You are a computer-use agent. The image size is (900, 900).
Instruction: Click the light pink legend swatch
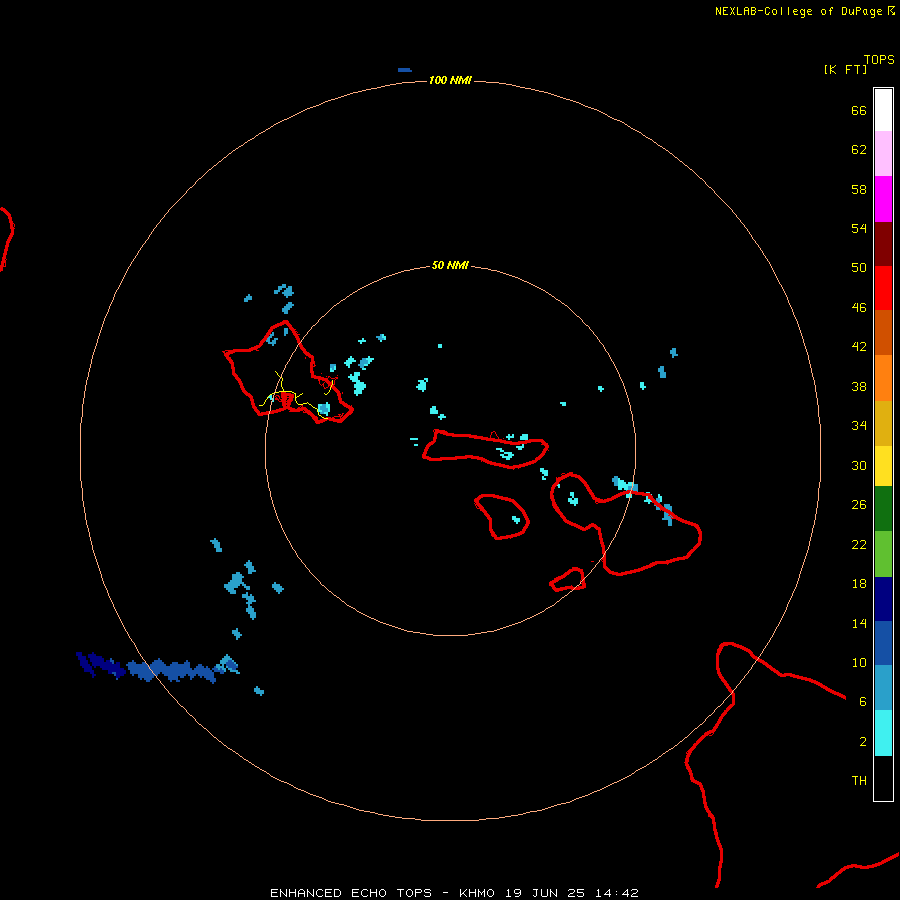(883, 154)
